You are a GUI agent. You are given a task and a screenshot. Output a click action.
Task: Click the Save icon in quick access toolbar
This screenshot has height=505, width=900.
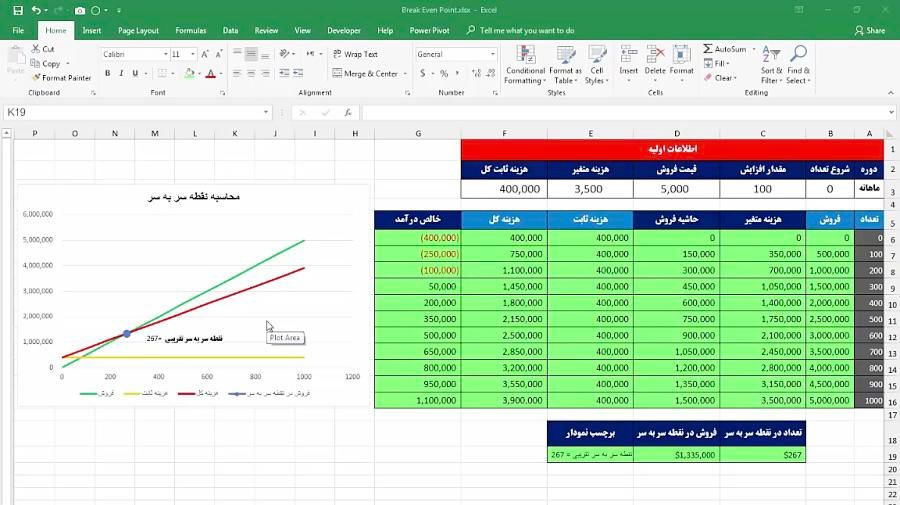tap(18, 10)
